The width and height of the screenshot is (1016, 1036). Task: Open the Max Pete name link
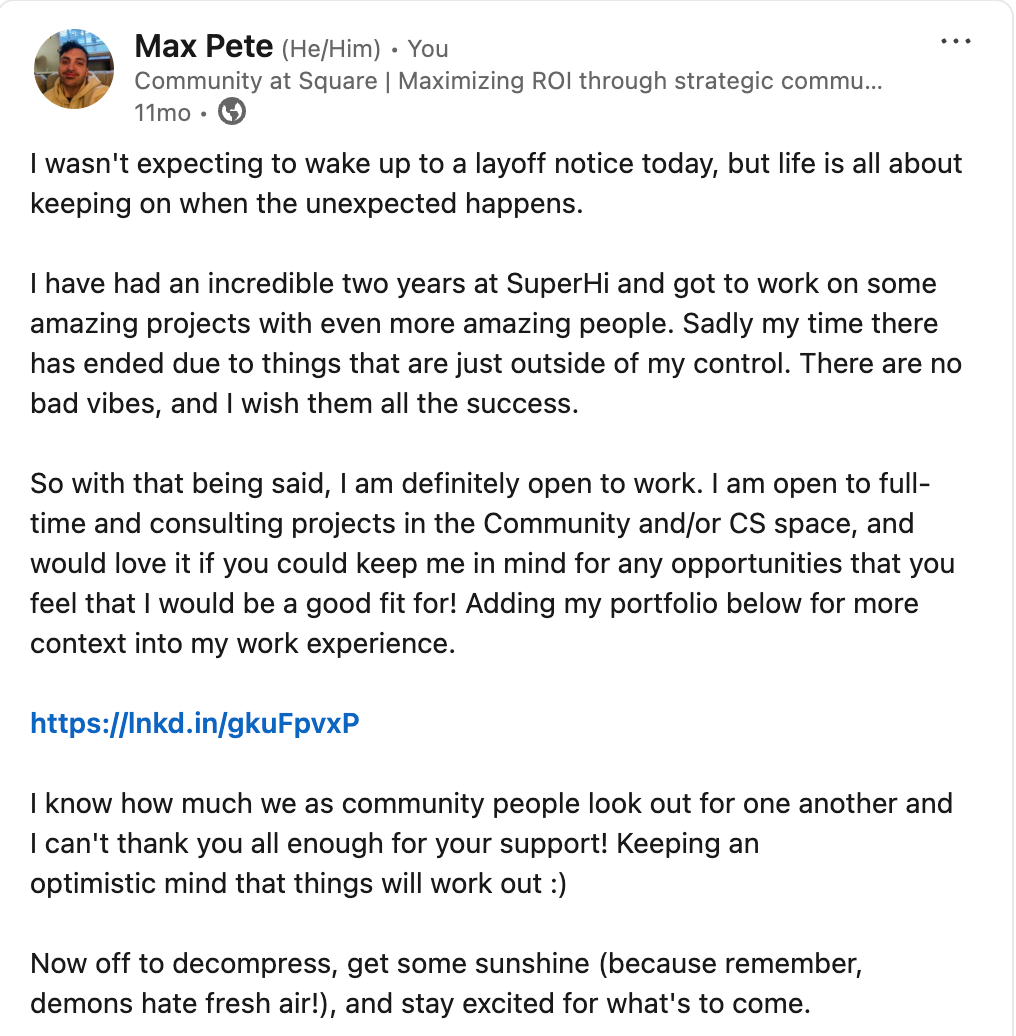coord(203,47)
